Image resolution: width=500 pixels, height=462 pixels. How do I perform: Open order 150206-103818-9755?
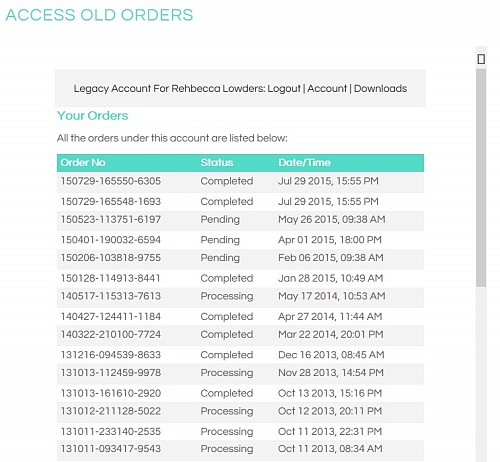click(x=111, y=258)
